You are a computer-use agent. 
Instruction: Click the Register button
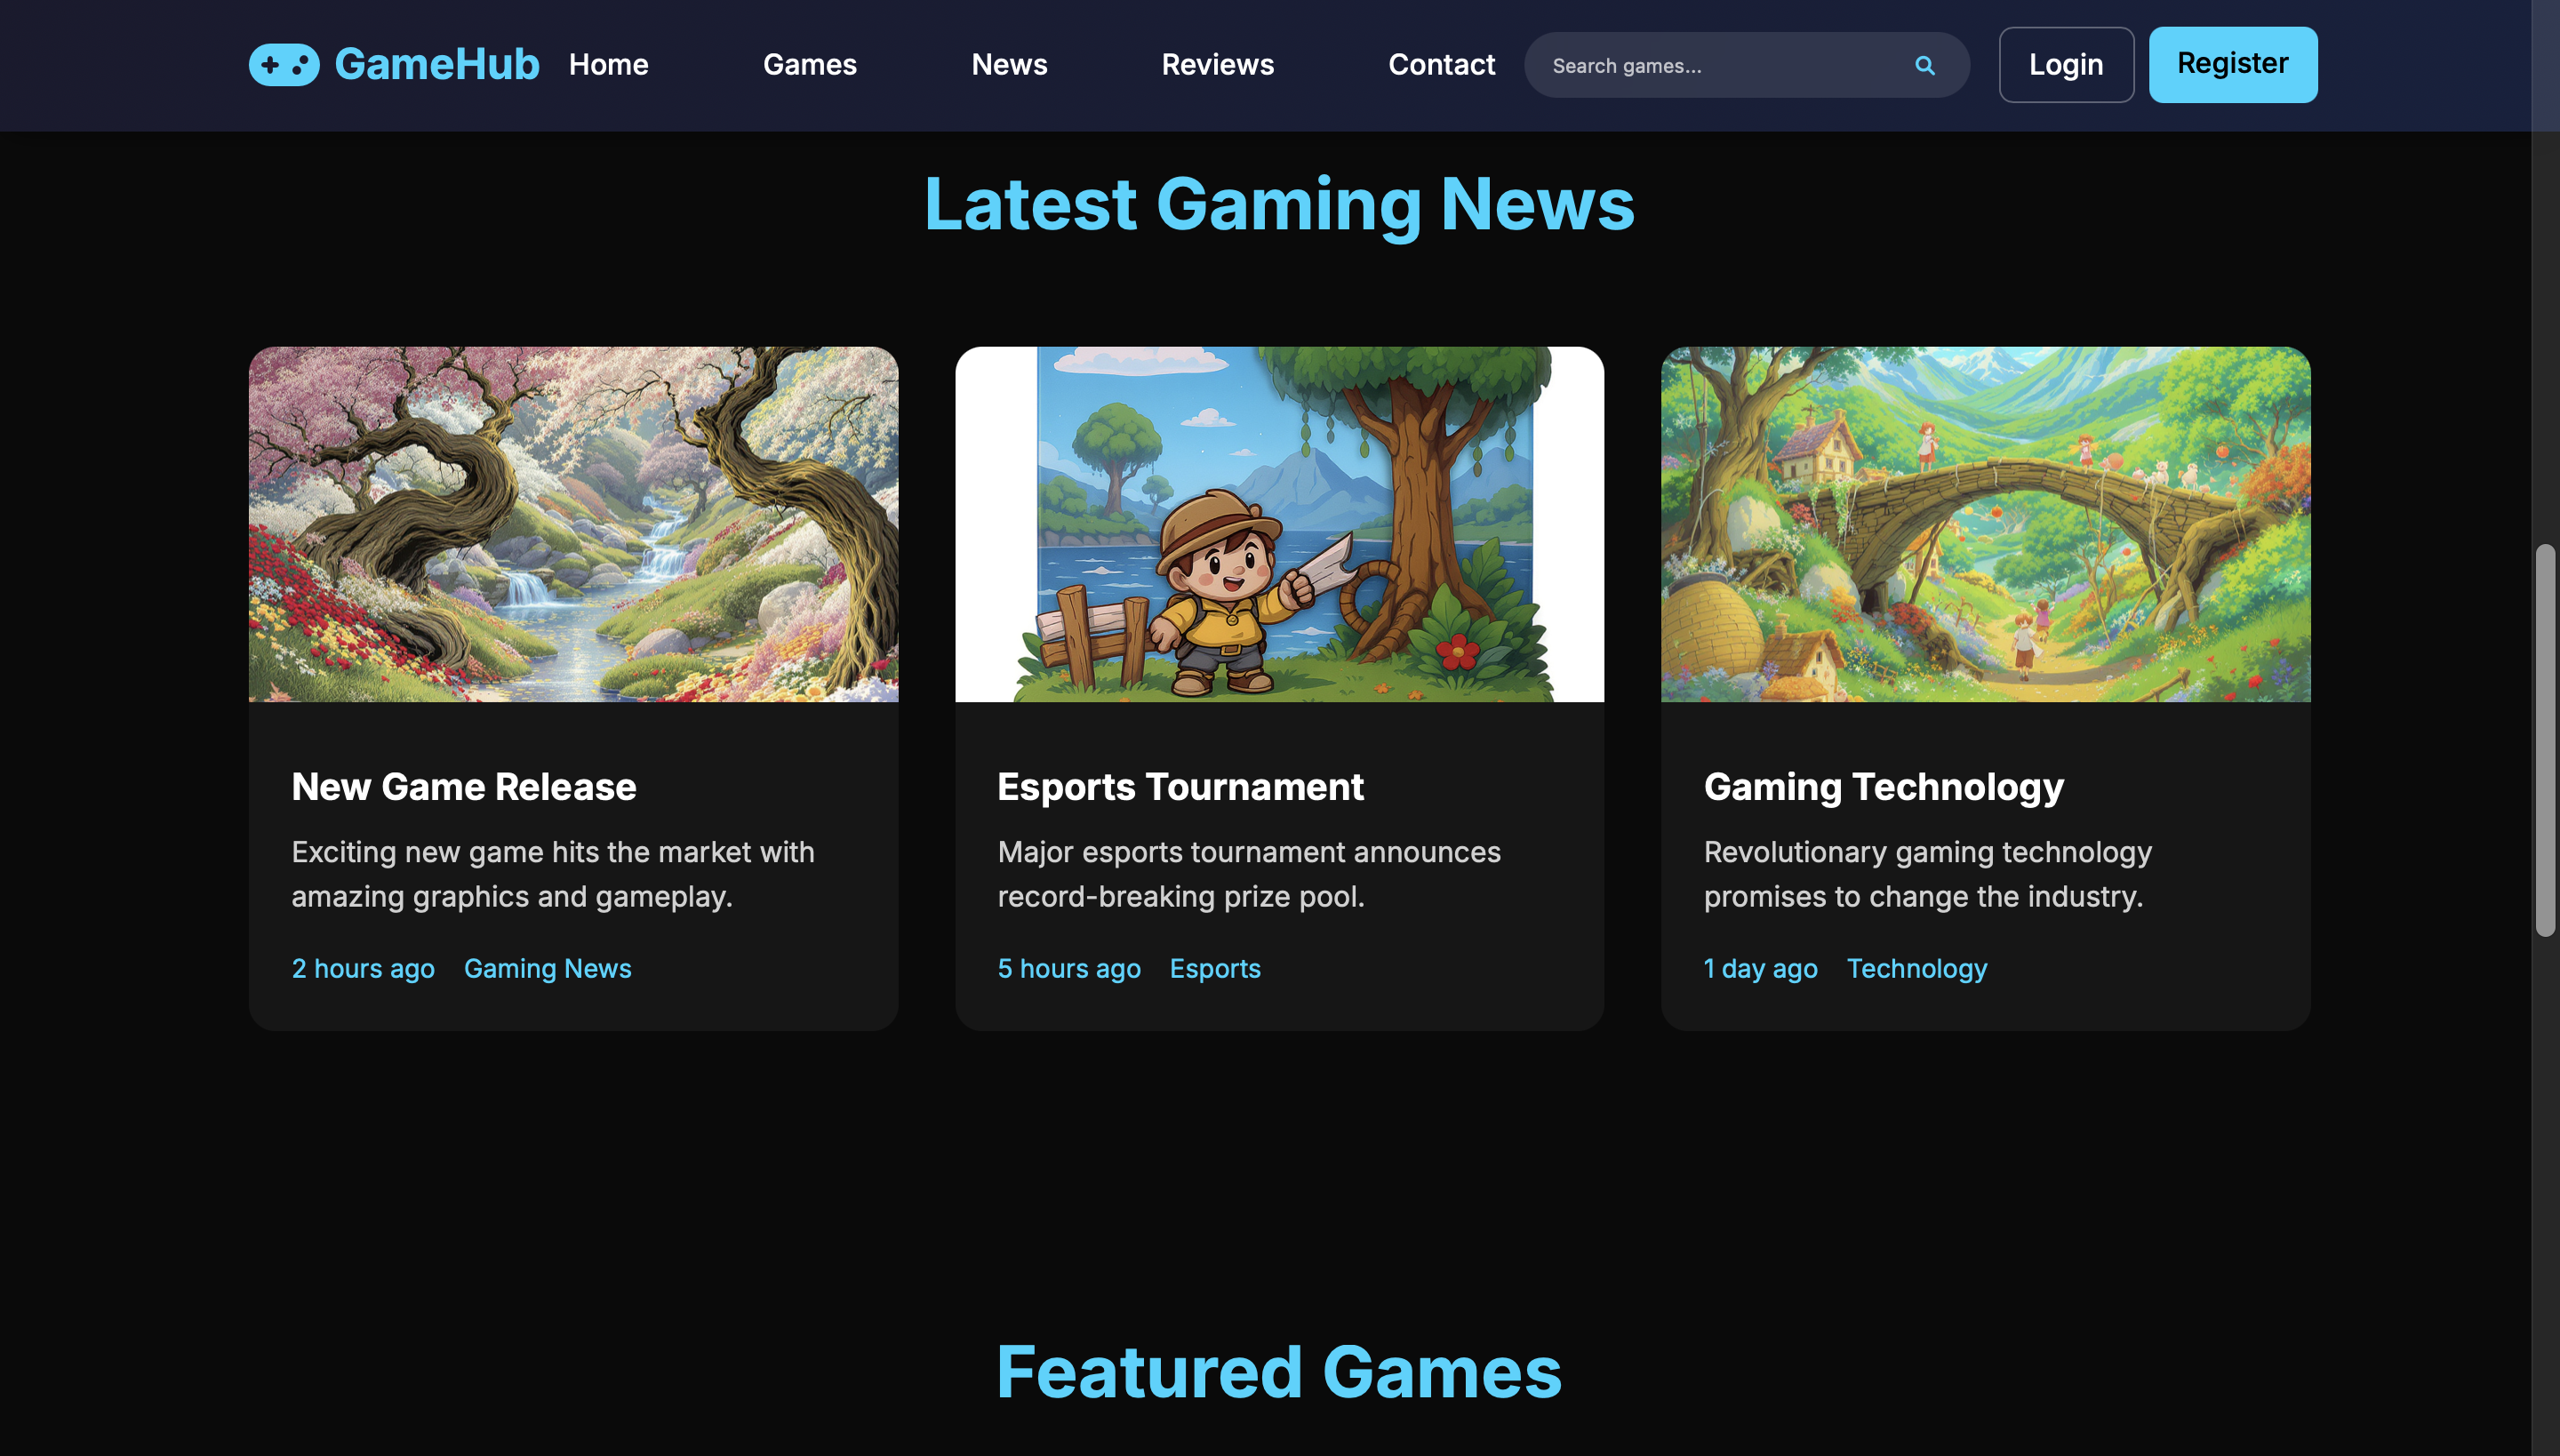coord(2232,65)
